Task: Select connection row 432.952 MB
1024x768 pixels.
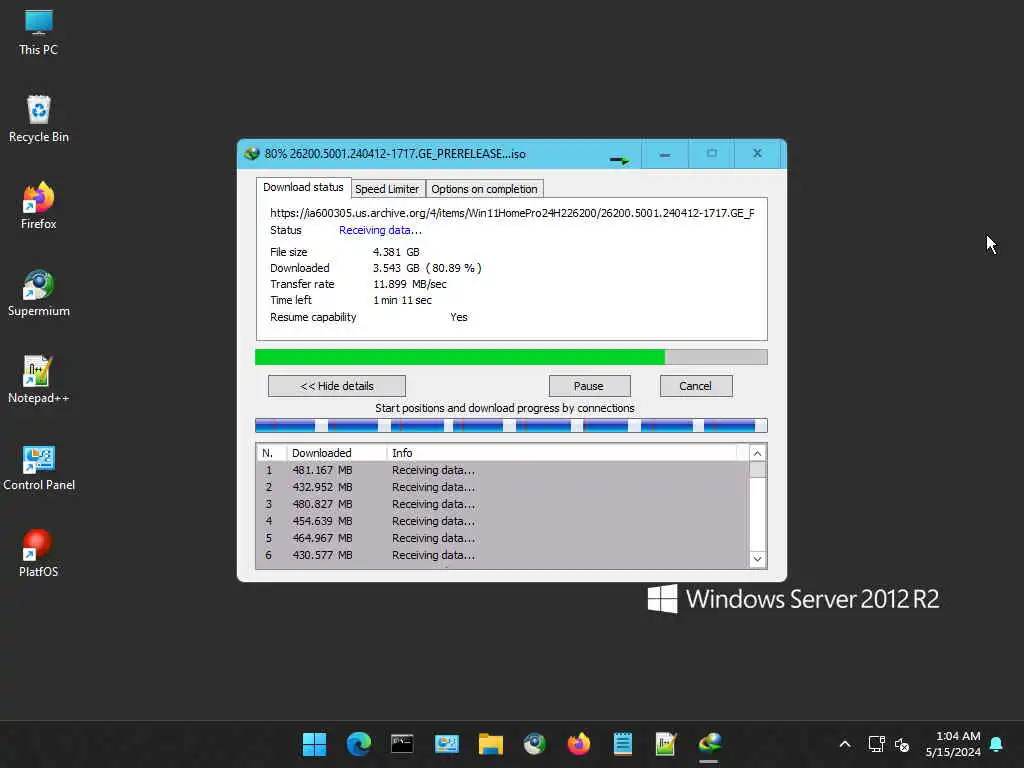Action: click(502, 487)
